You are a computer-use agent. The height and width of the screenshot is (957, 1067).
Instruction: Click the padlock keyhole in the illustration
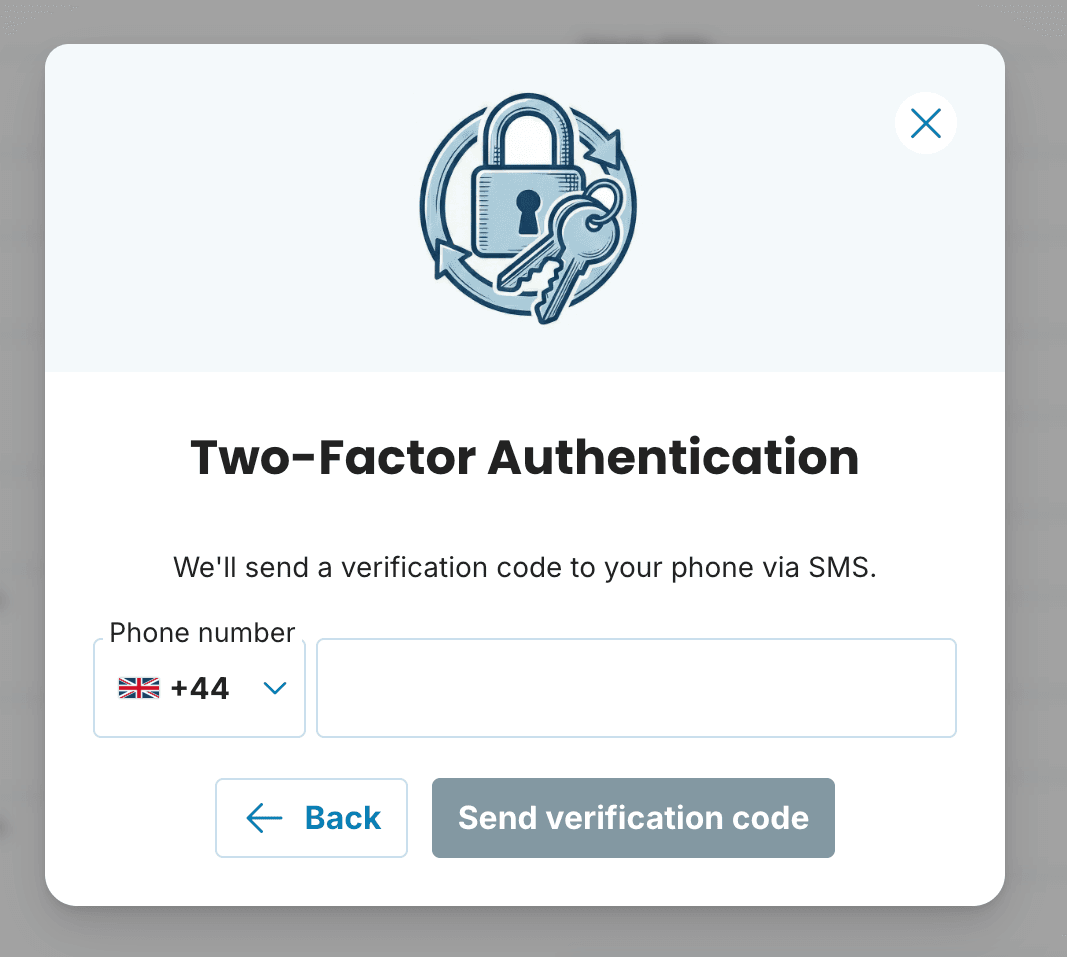527,212
